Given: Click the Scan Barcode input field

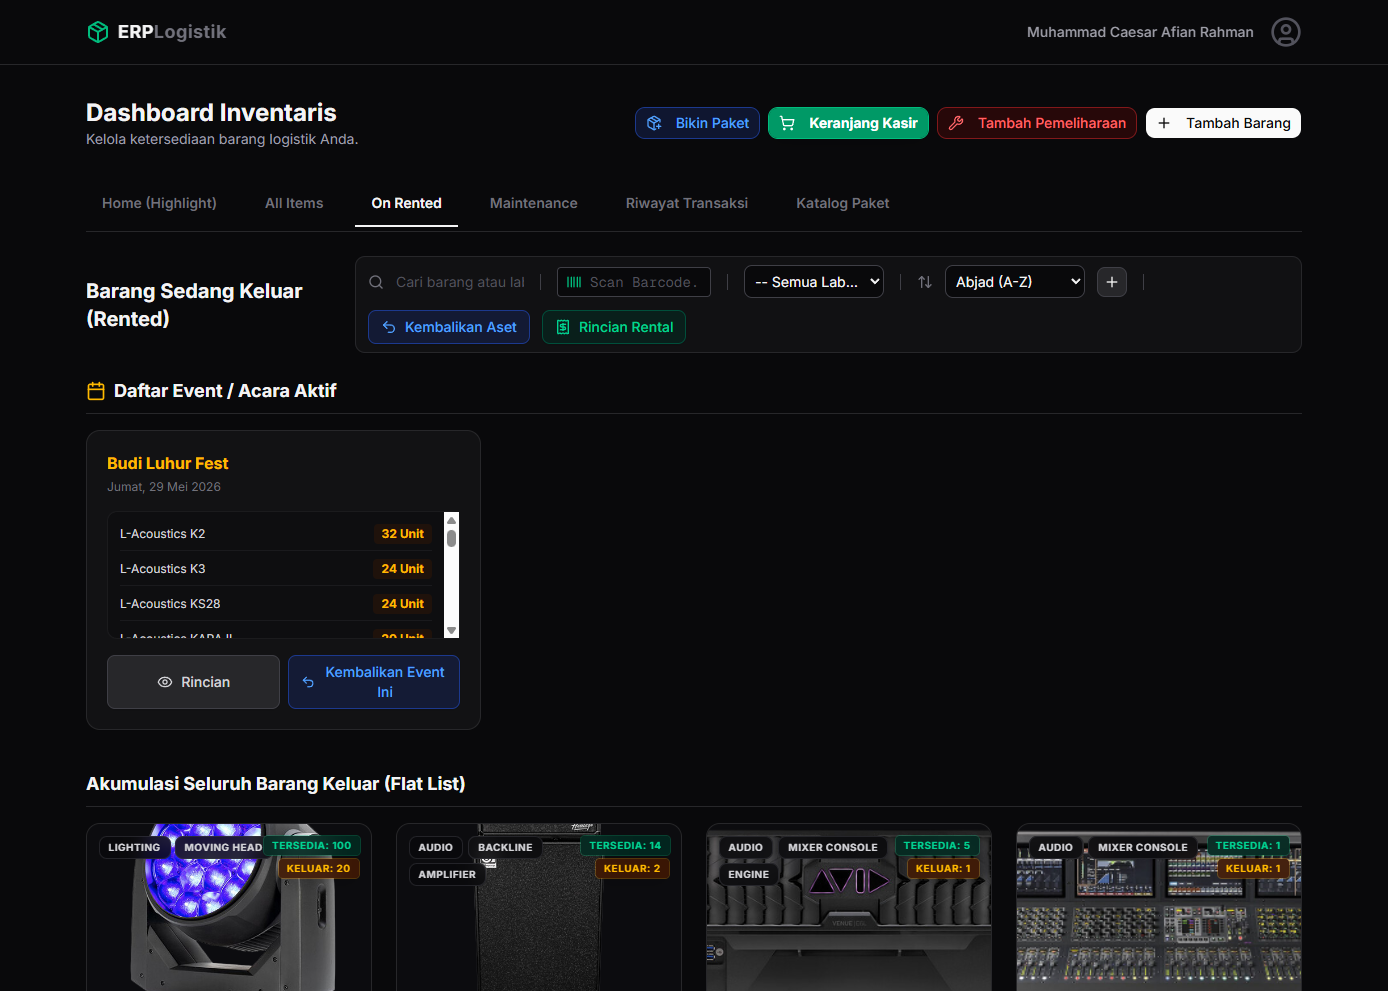Looking at the screenshot, I should point(634,282).
